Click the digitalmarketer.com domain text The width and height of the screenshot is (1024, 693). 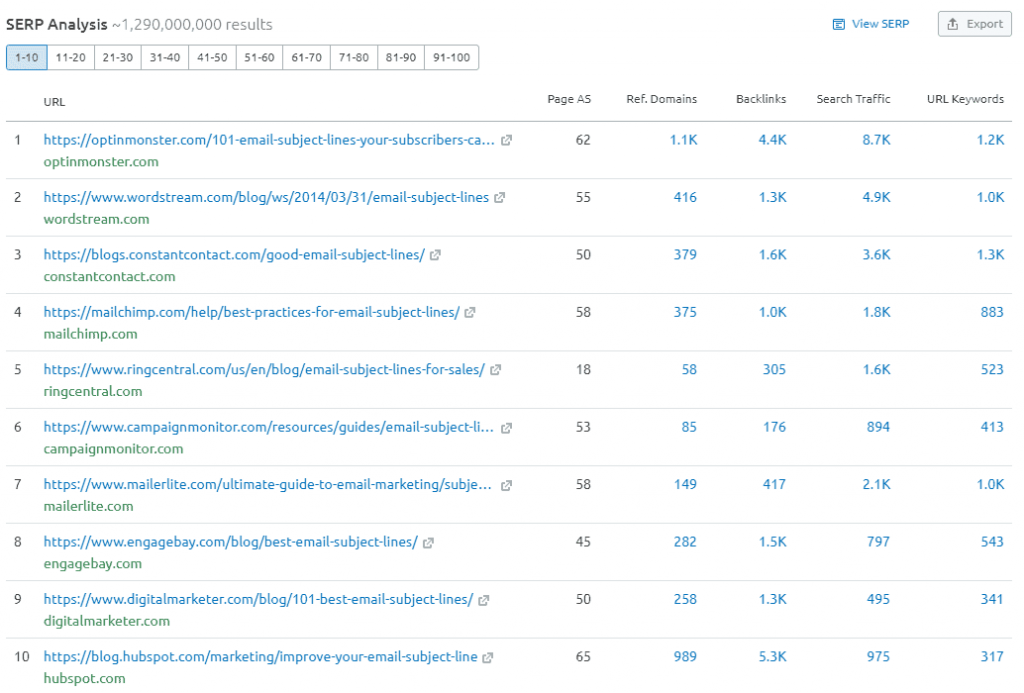click(106, 622)
